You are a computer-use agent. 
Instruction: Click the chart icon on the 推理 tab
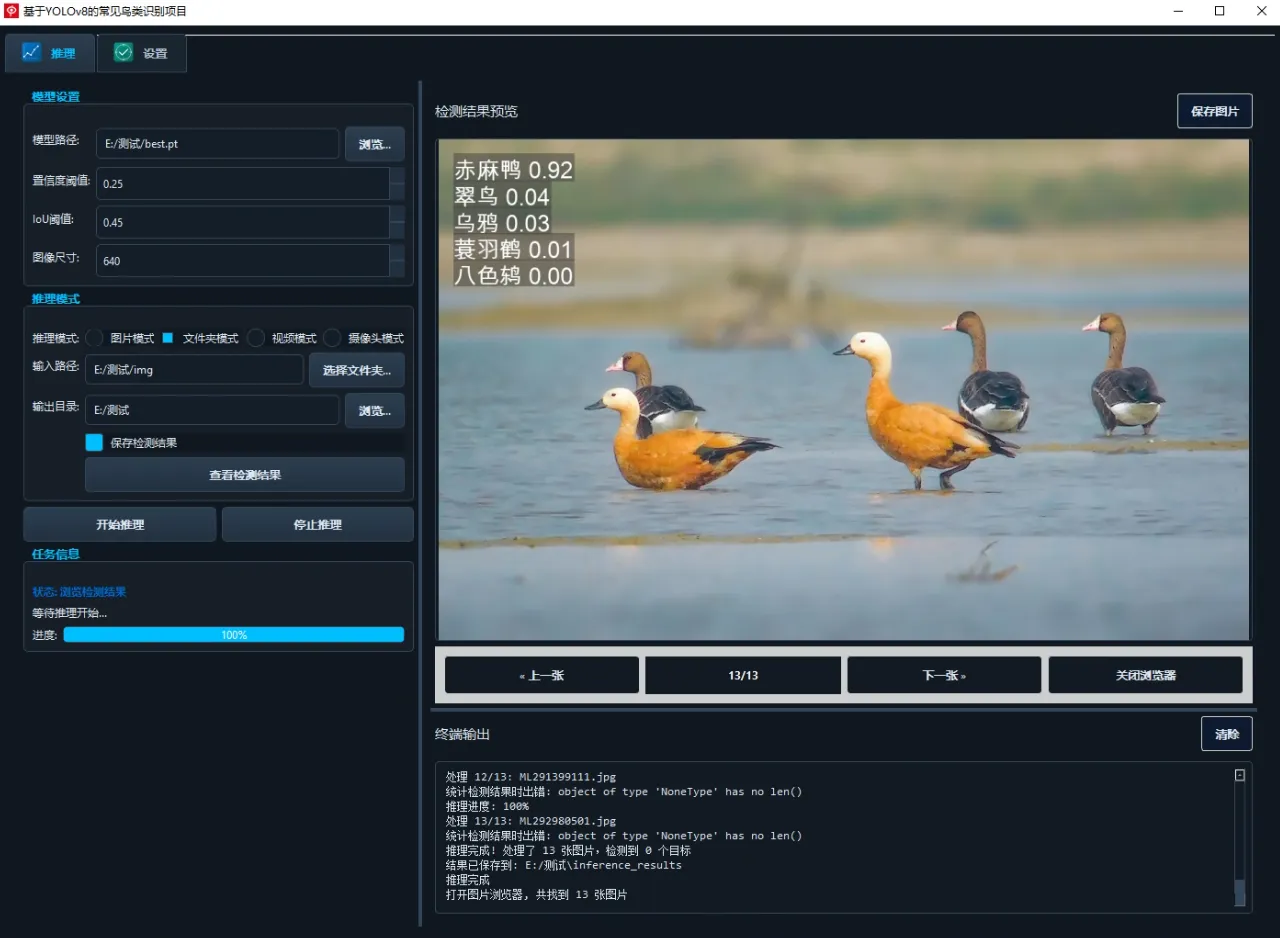click(31, 52)
